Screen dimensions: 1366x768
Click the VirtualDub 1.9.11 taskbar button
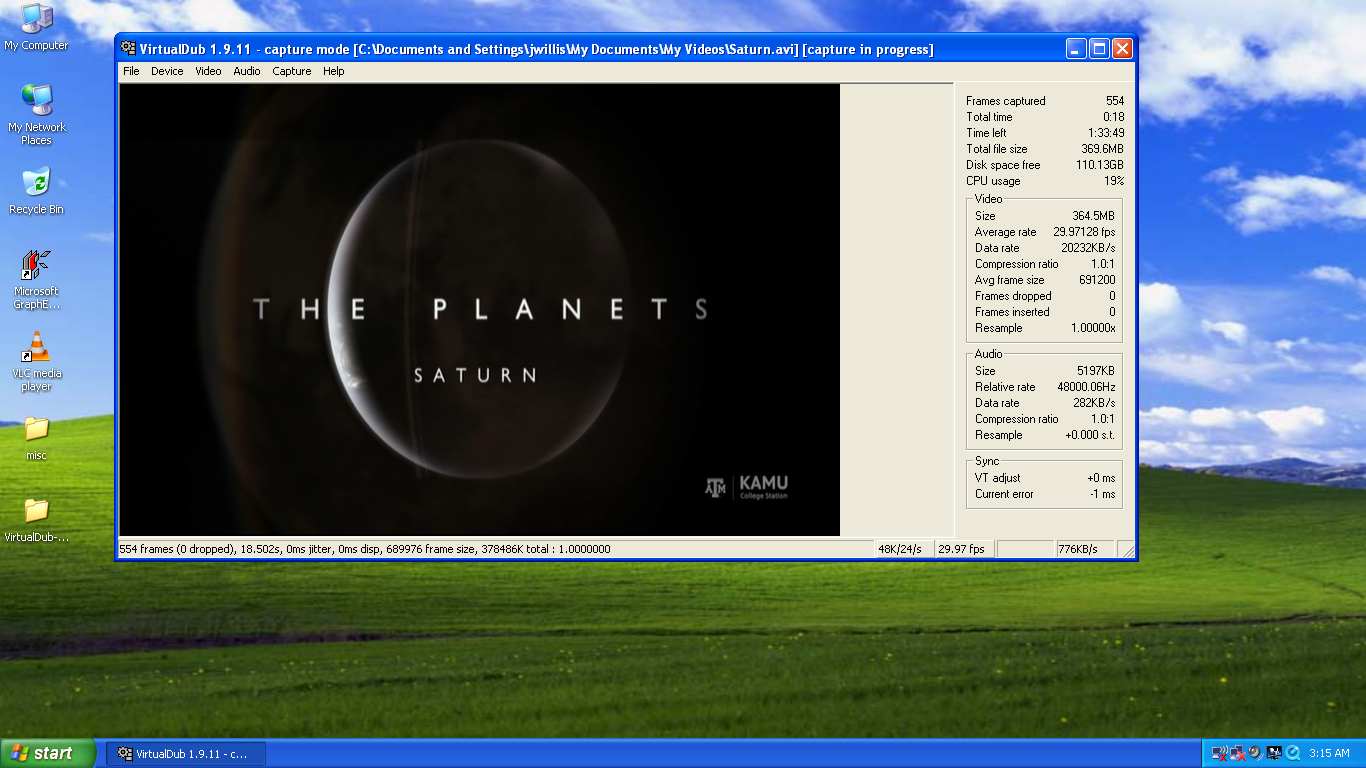point(186,753)
